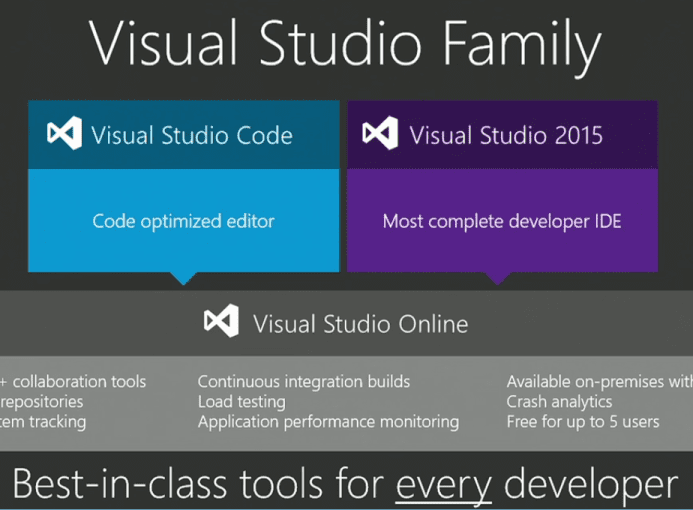Click the 'Crash analytics' line

point(559,402)
